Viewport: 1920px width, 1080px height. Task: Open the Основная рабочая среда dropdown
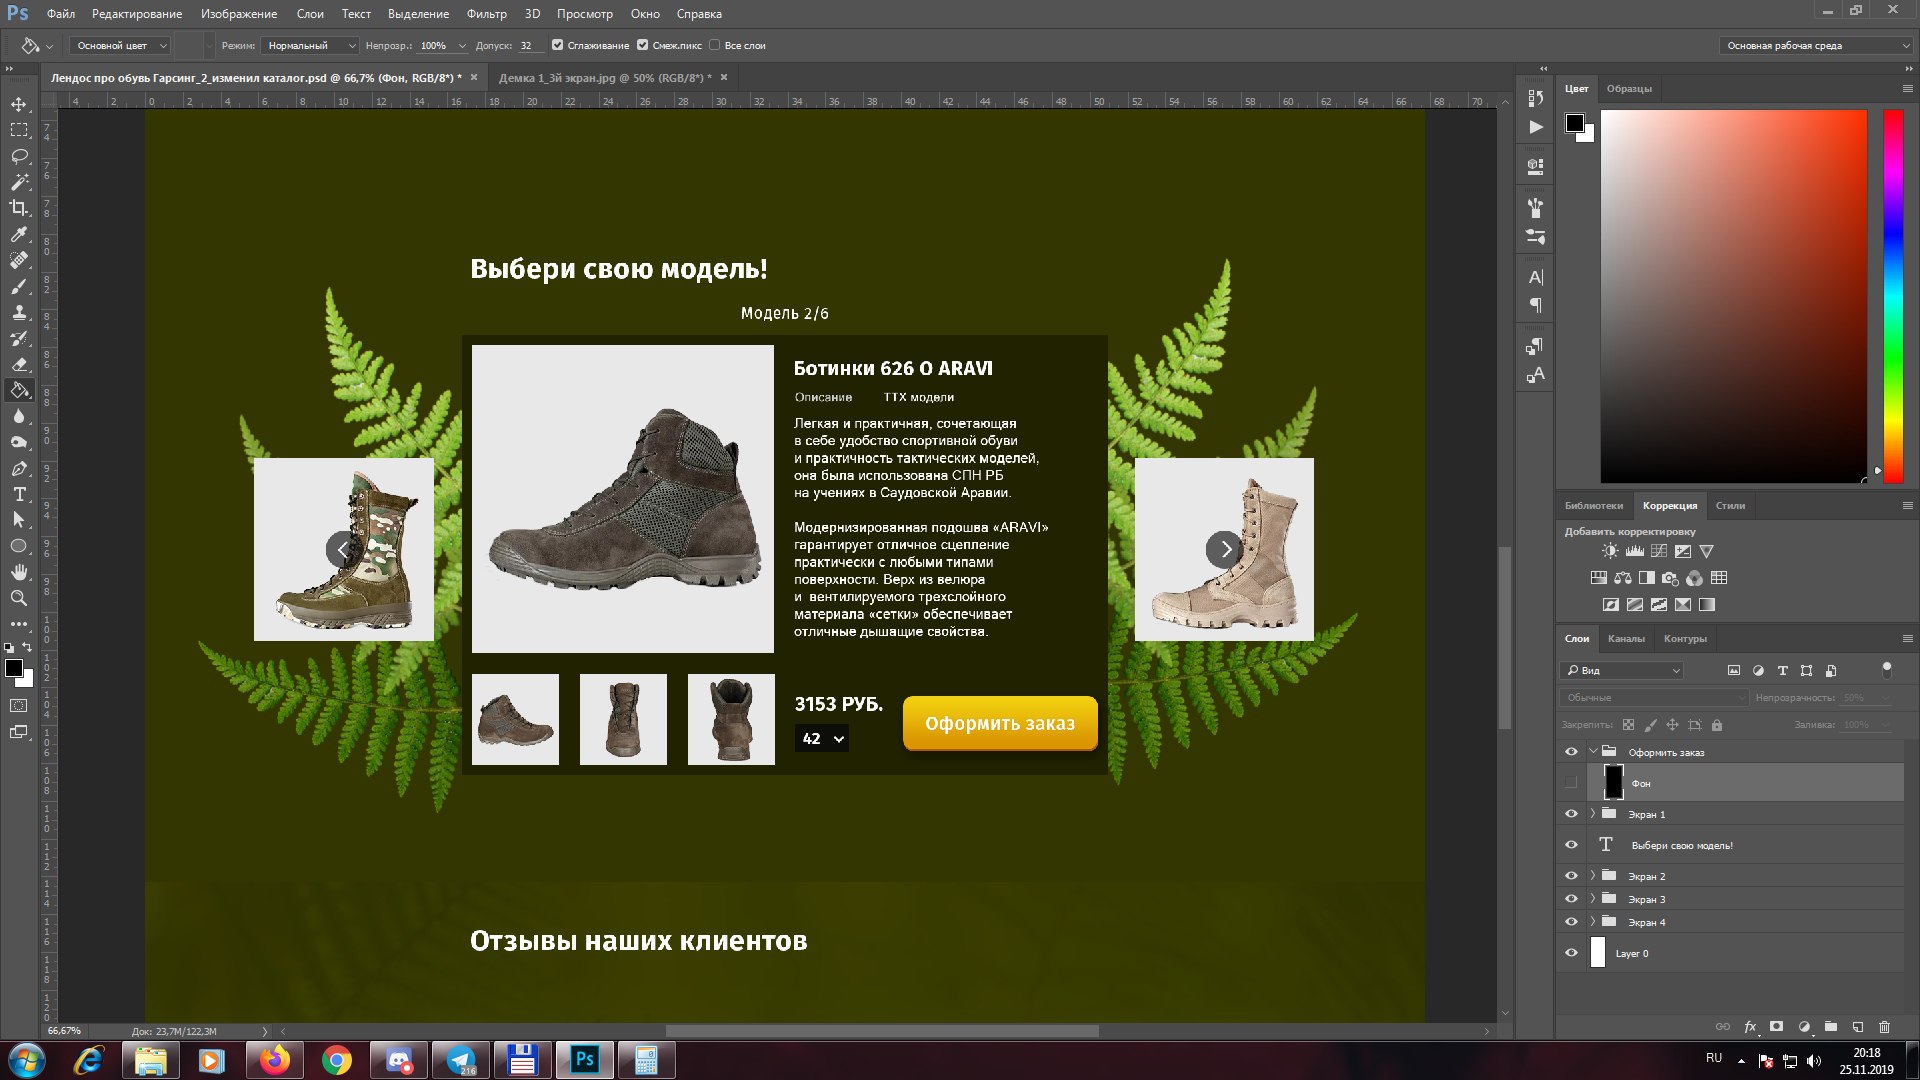[1815, 45]
